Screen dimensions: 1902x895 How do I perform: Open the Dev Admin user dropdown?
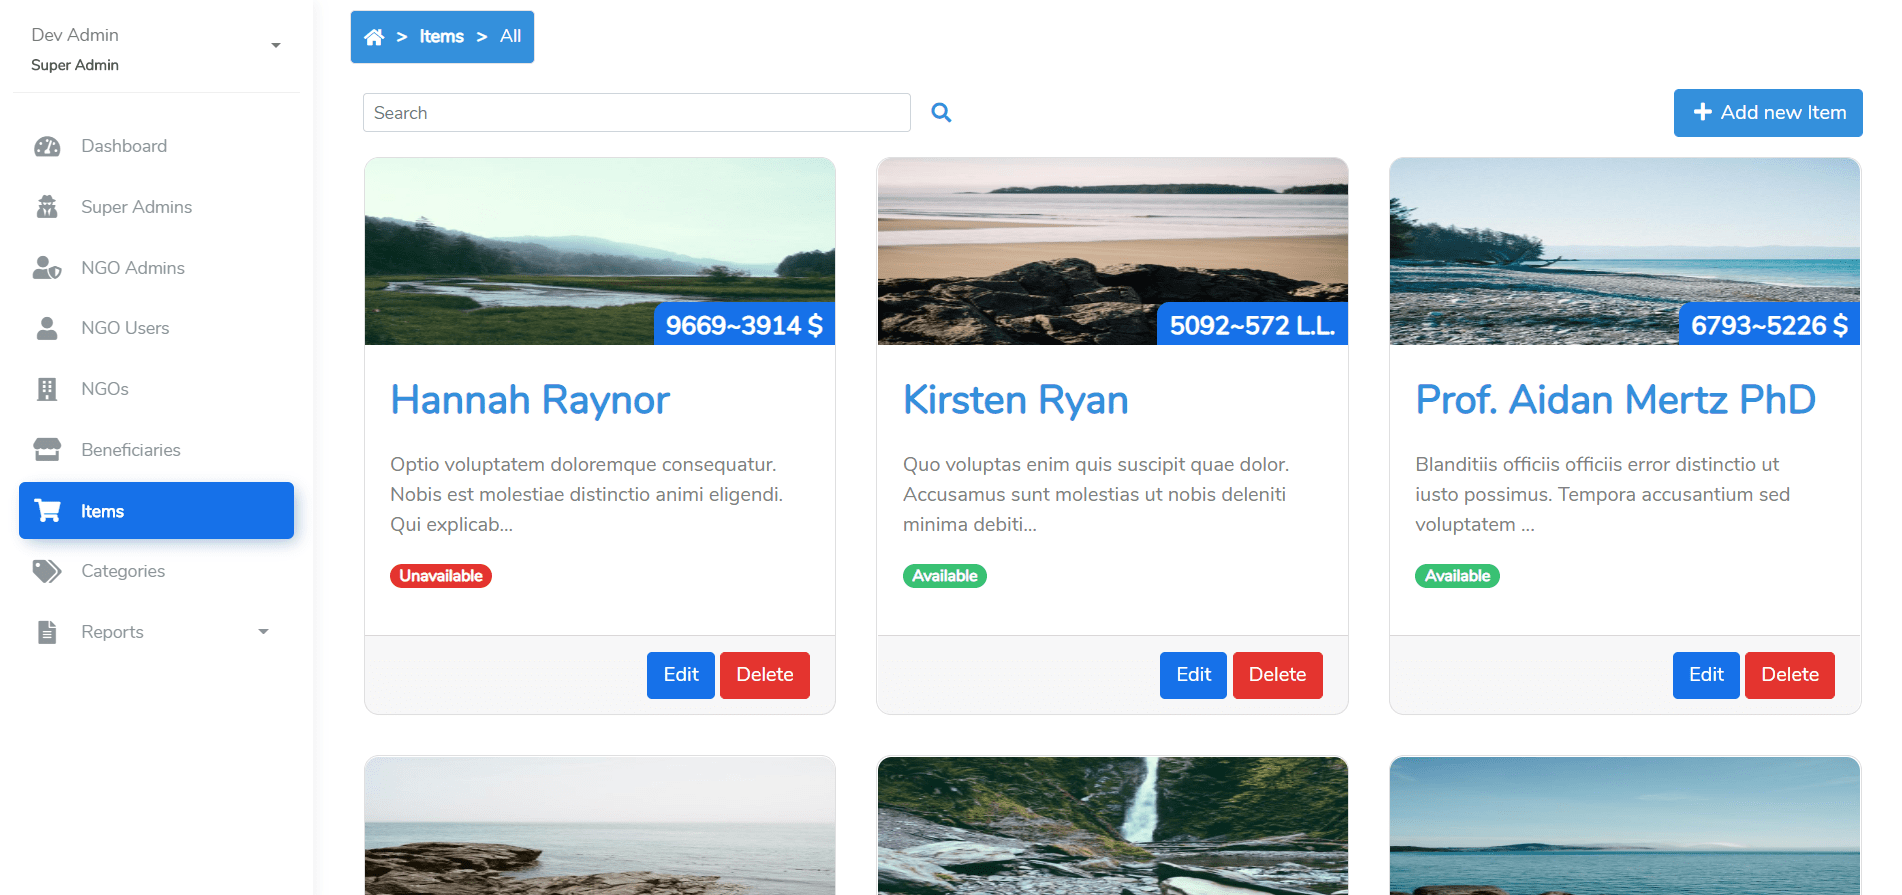click(275, 46)
